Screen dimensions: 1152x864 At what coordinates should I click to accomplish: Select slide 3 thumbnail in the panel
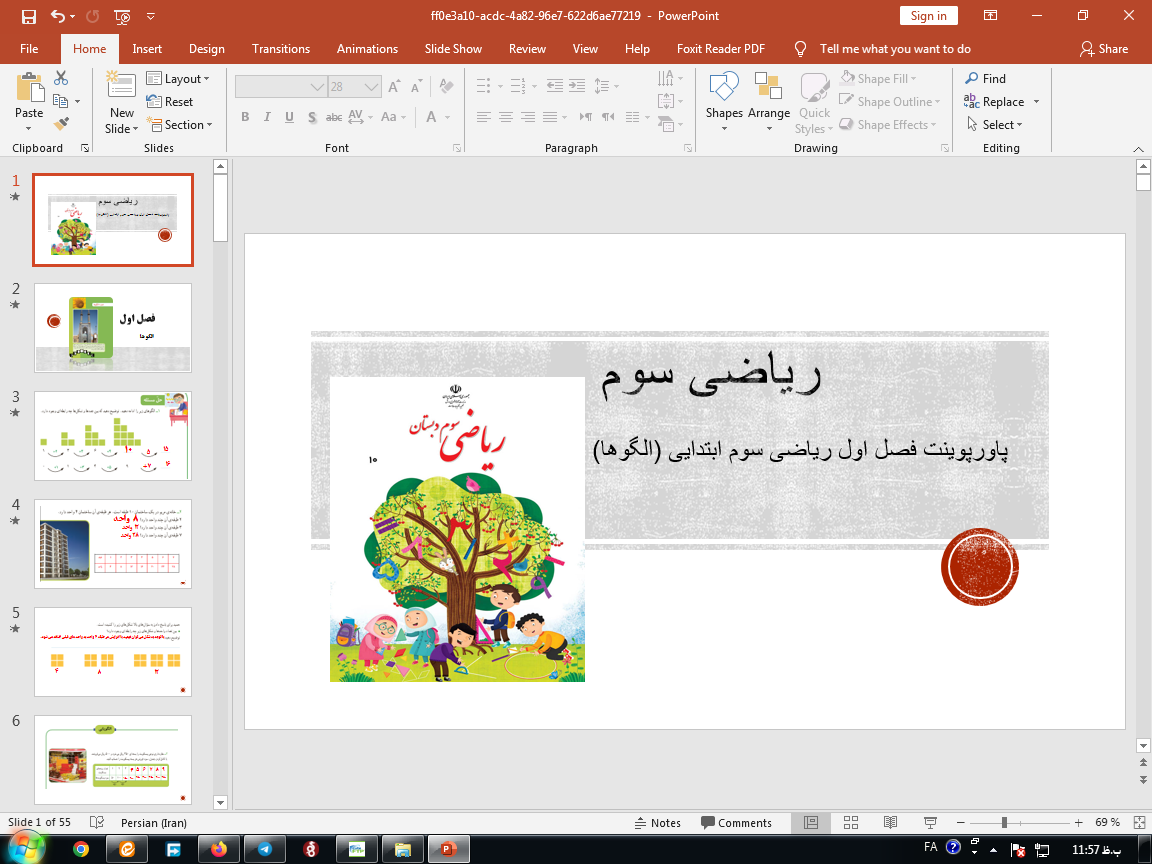(112, 435)
